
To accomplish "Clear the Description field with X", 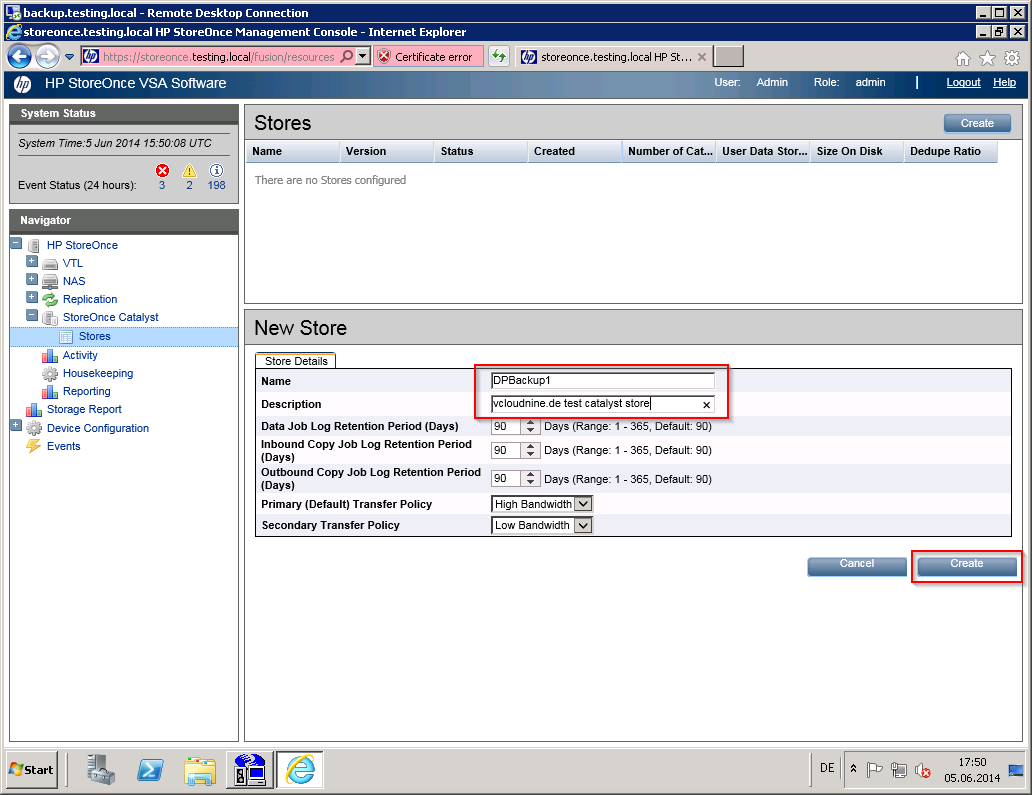I will pos(706,405).
